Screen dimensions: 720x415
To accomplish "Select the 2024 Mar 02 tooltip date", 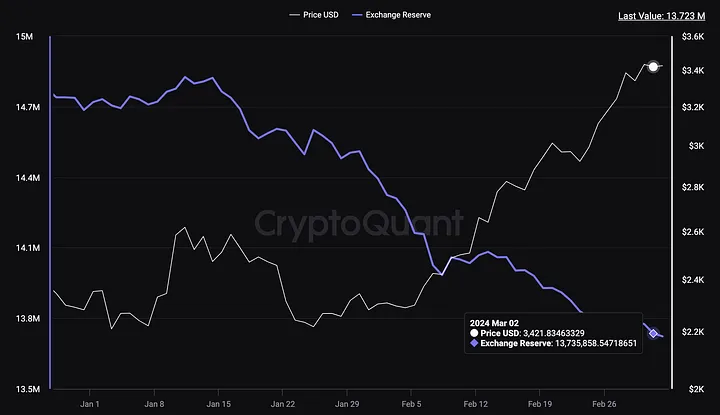I will click(492, 320).
